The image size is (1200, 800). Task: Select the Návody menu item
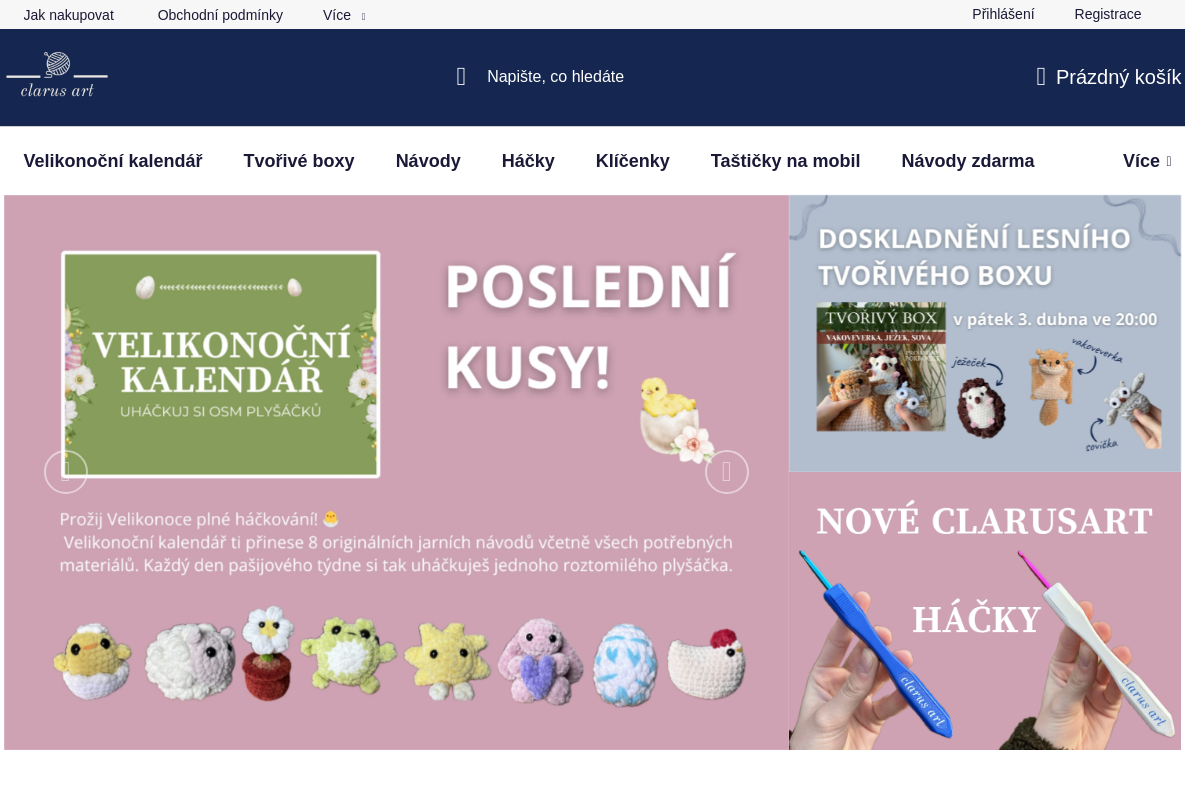coord(428,161)
